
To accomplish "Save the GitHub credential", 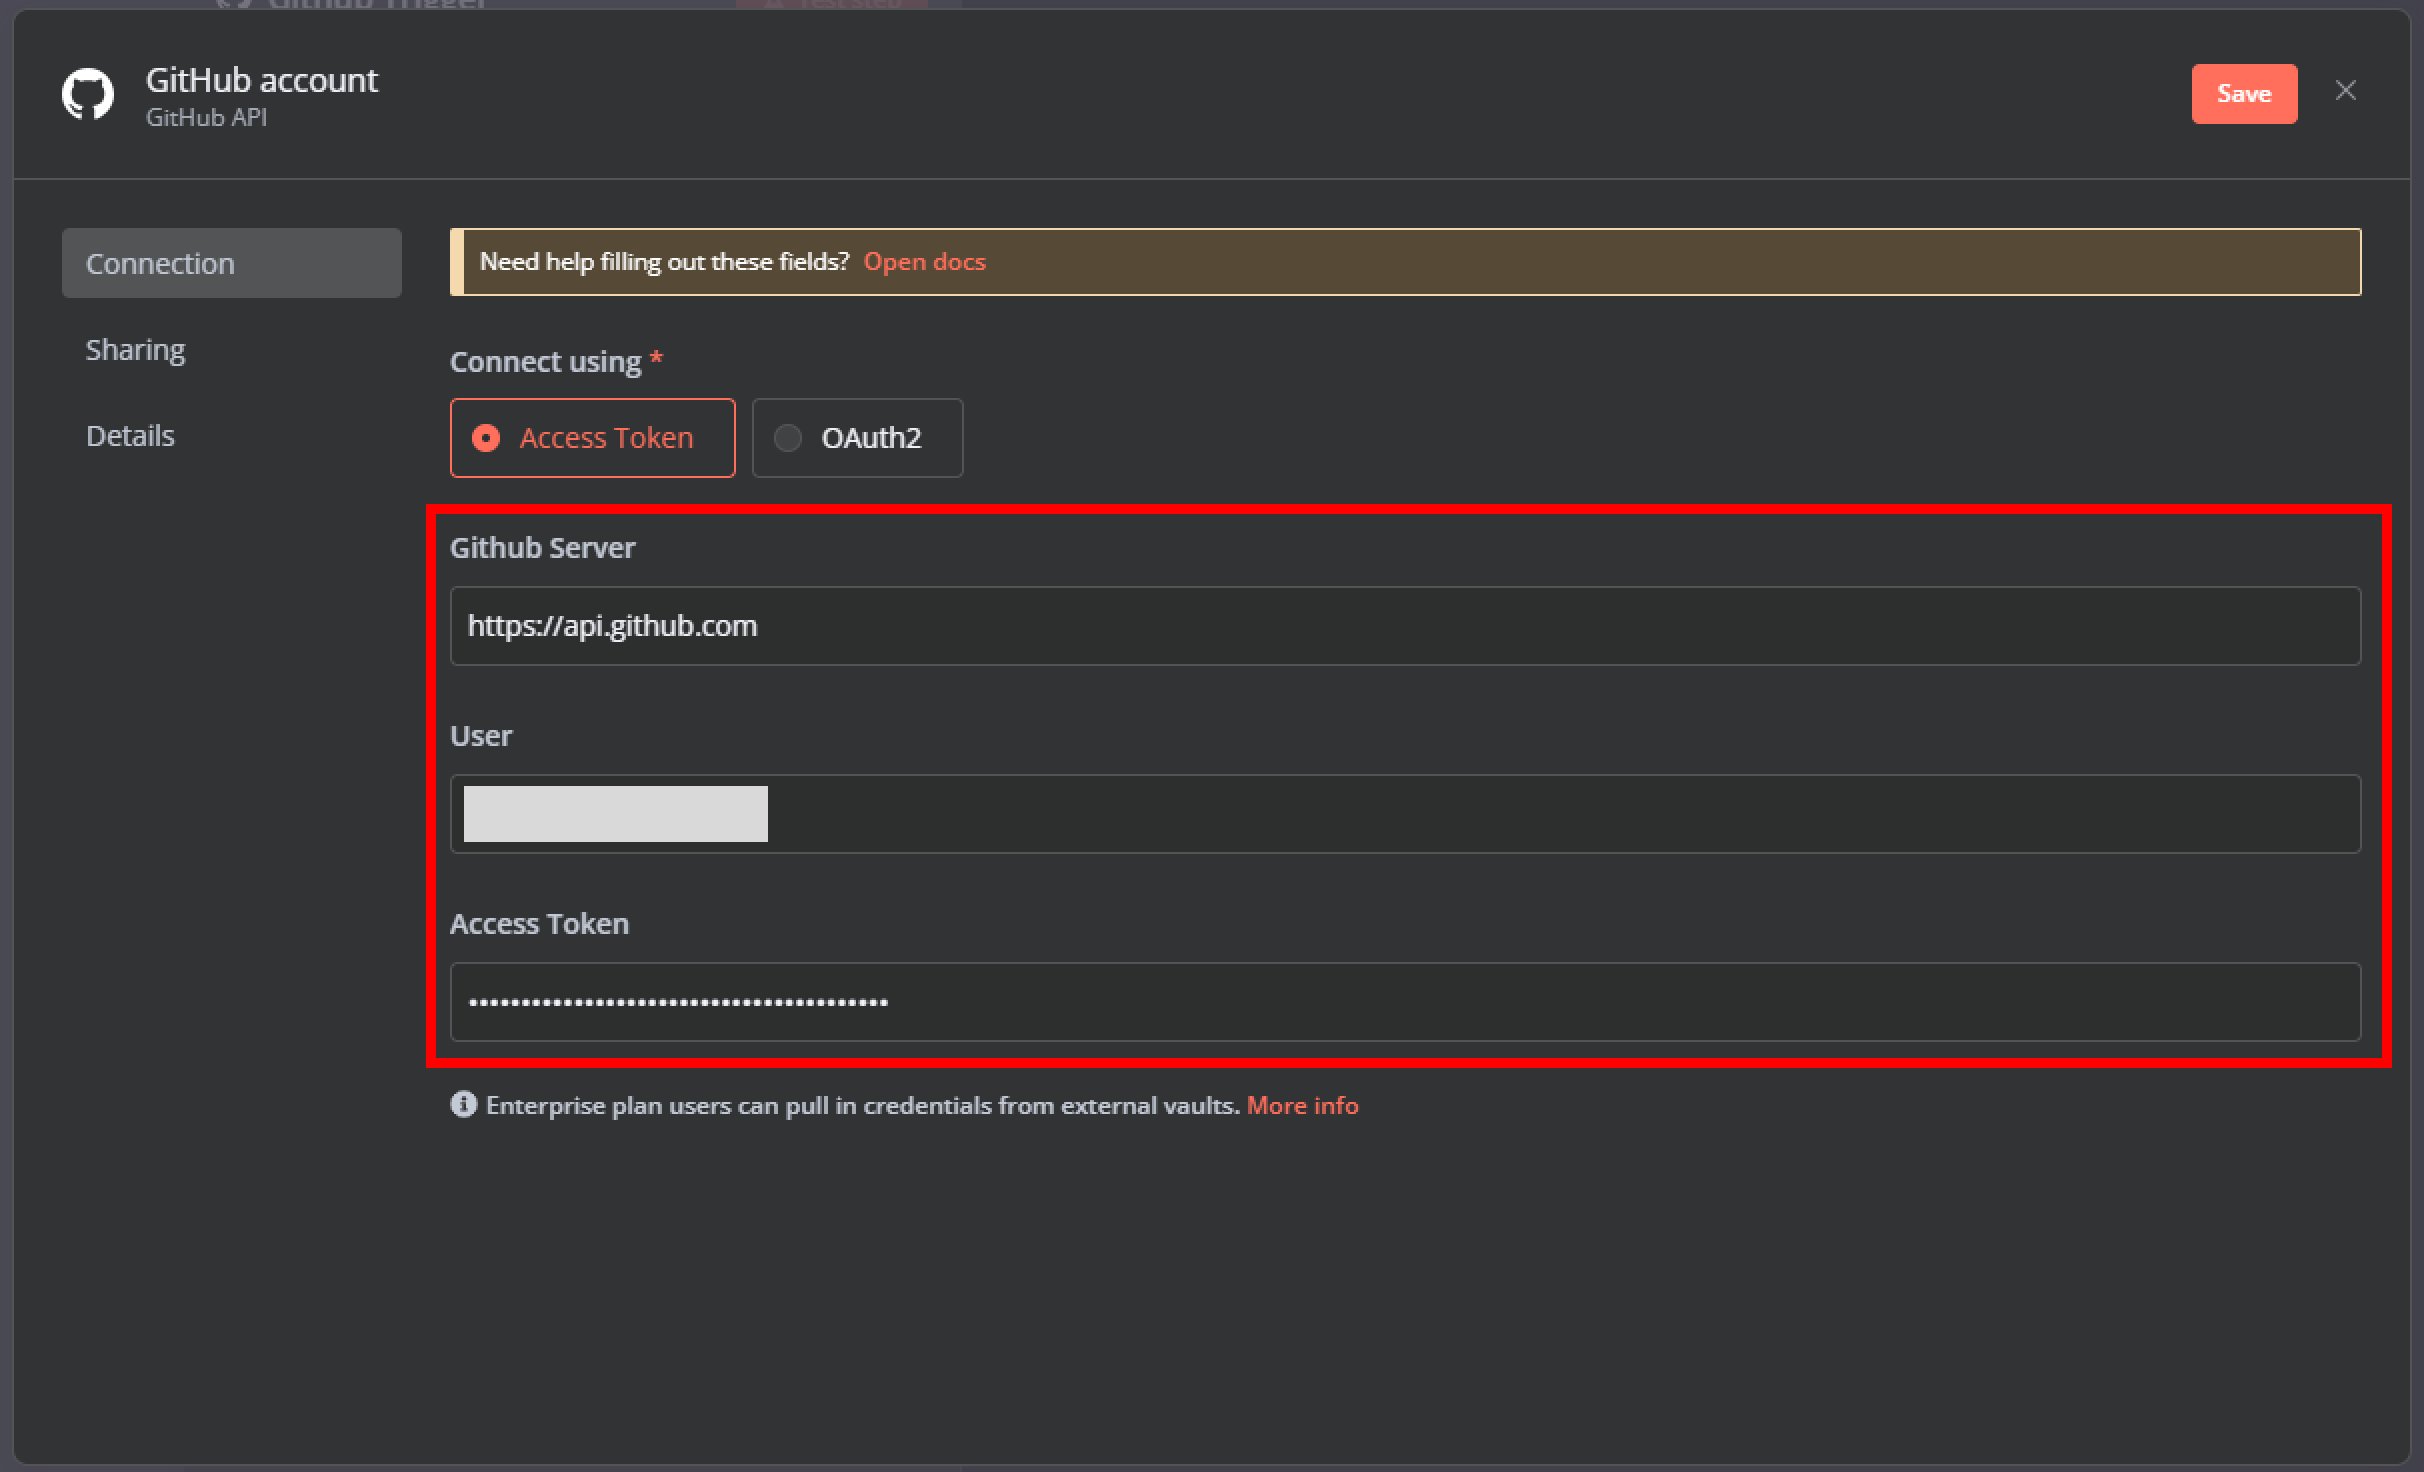I will click(2243, 94).
